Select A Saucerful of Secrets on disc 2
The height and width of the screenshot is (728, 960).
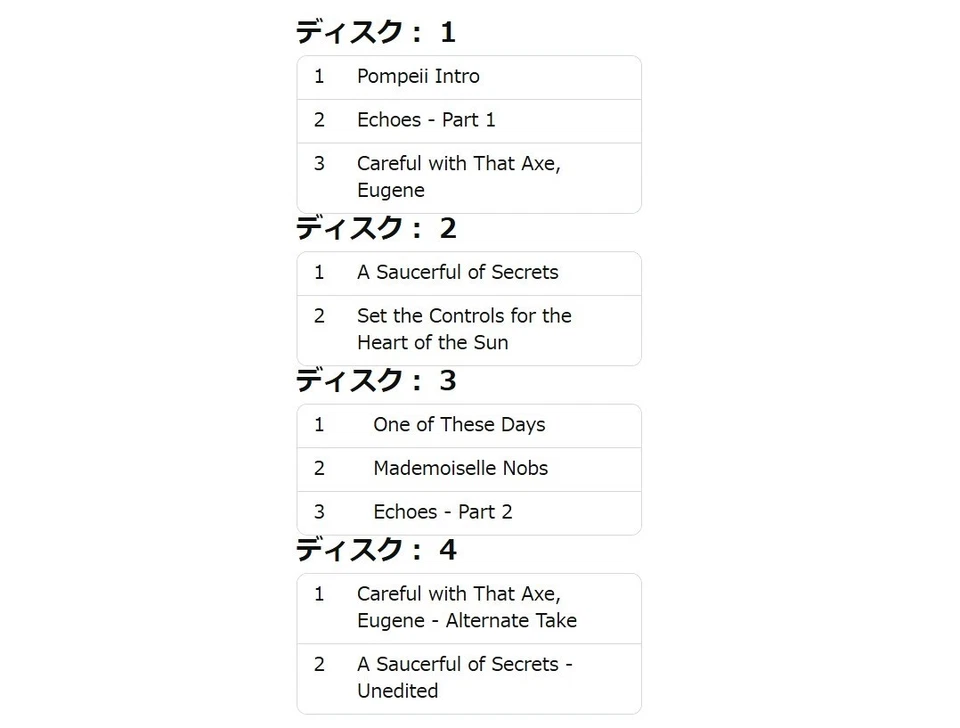(469, 273)
